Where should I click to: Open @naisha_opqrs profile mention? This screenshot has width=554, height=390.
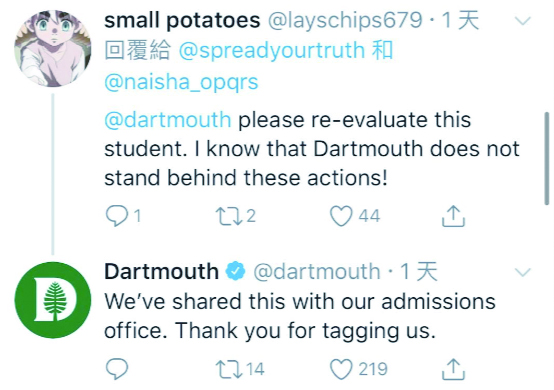[x=181, y=82]
